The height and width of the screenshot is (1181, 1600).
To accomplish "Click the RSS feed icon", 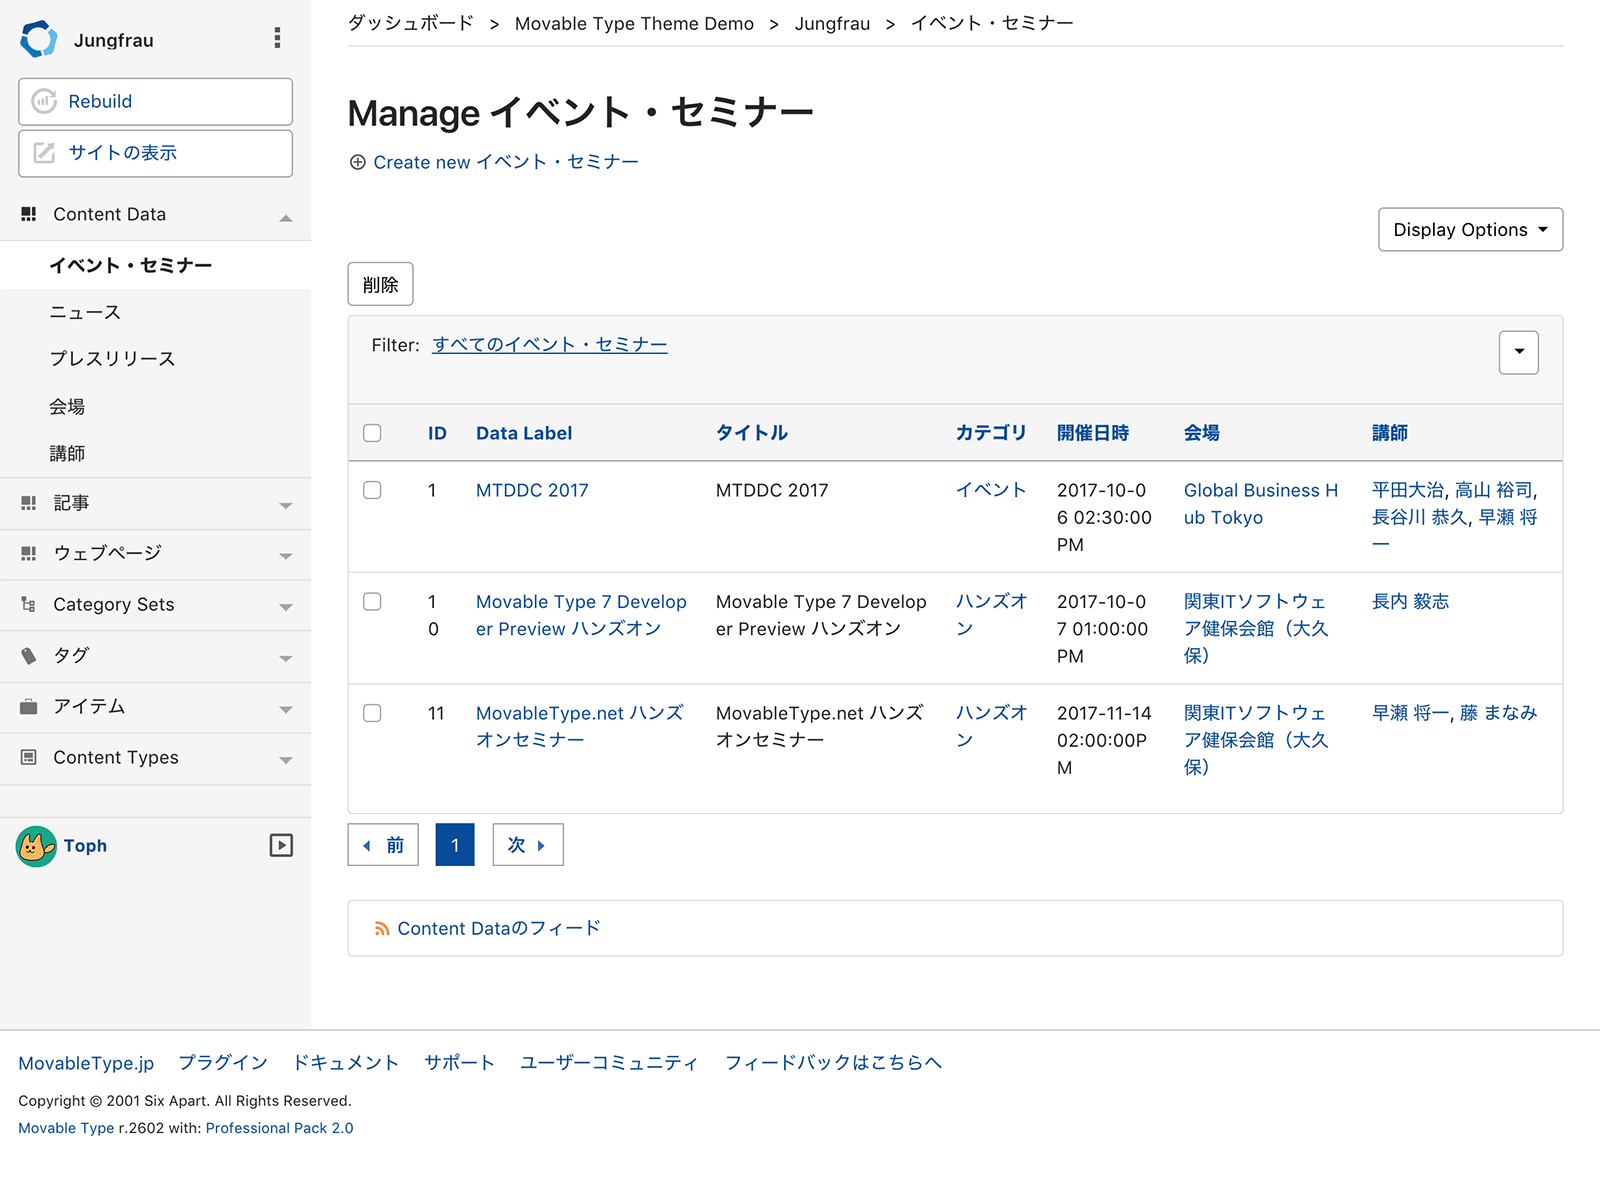I will (x=382, y=929).
